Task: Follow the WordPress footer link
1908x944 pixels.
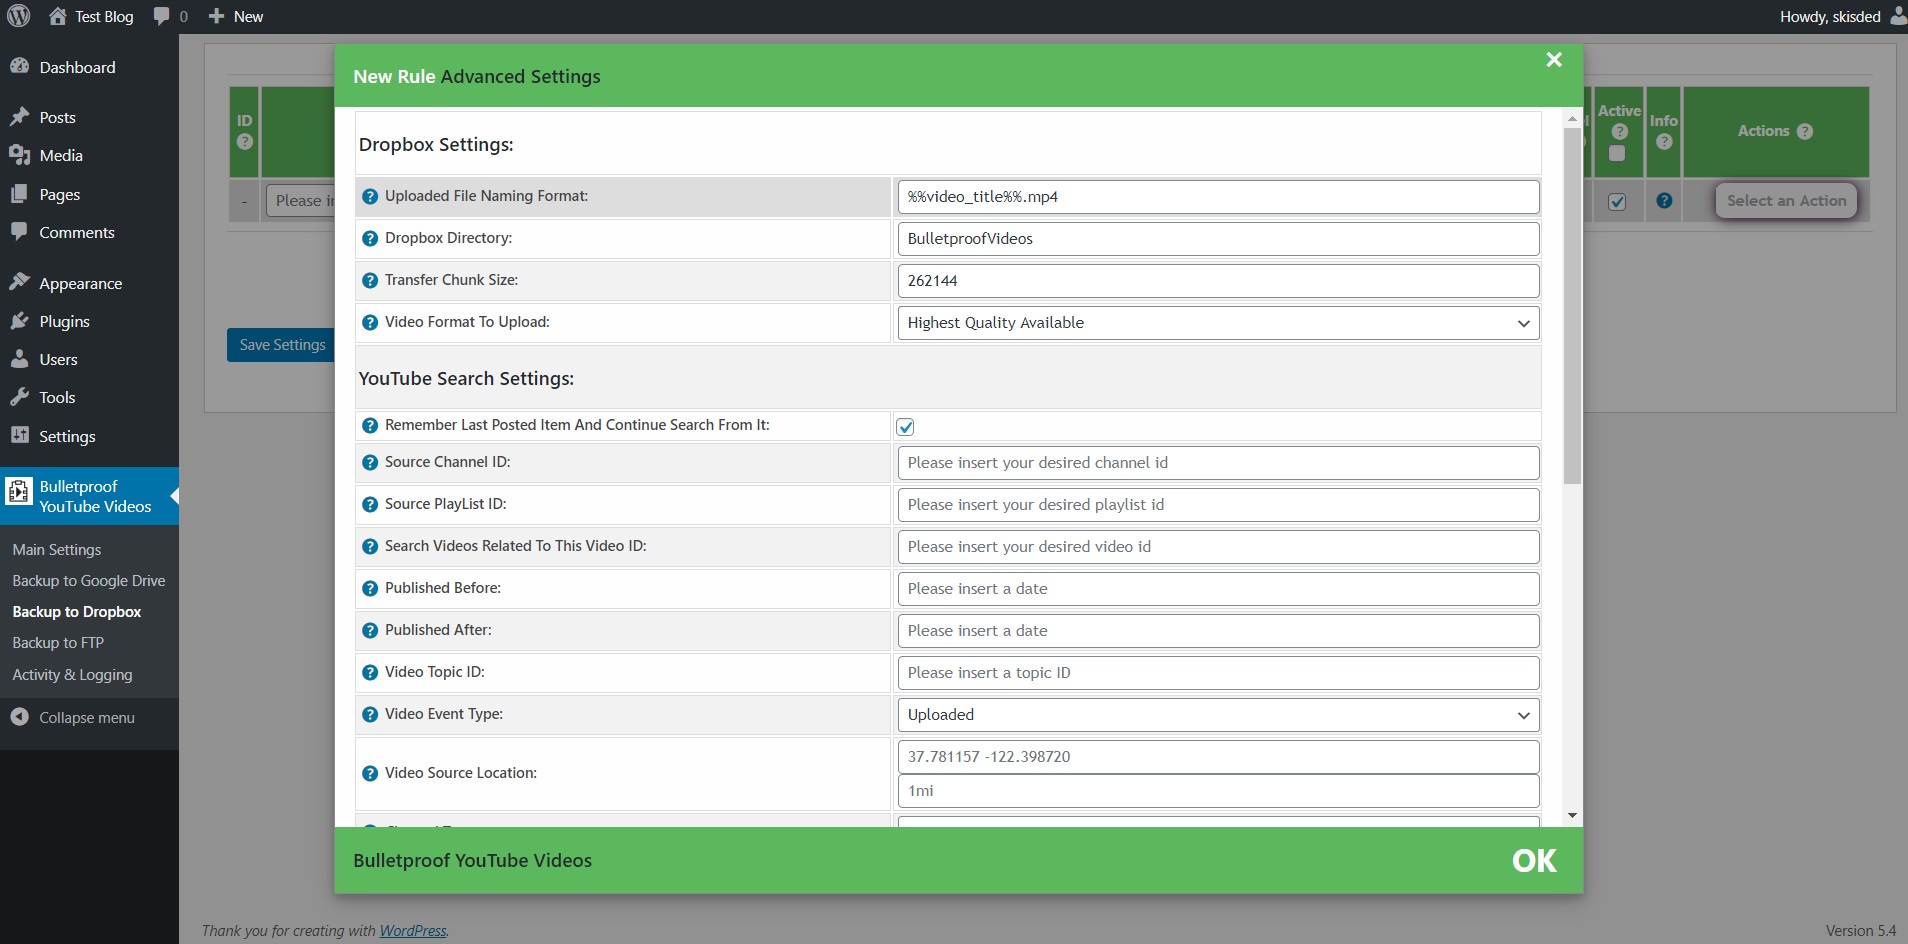Action: click(413, 930)
